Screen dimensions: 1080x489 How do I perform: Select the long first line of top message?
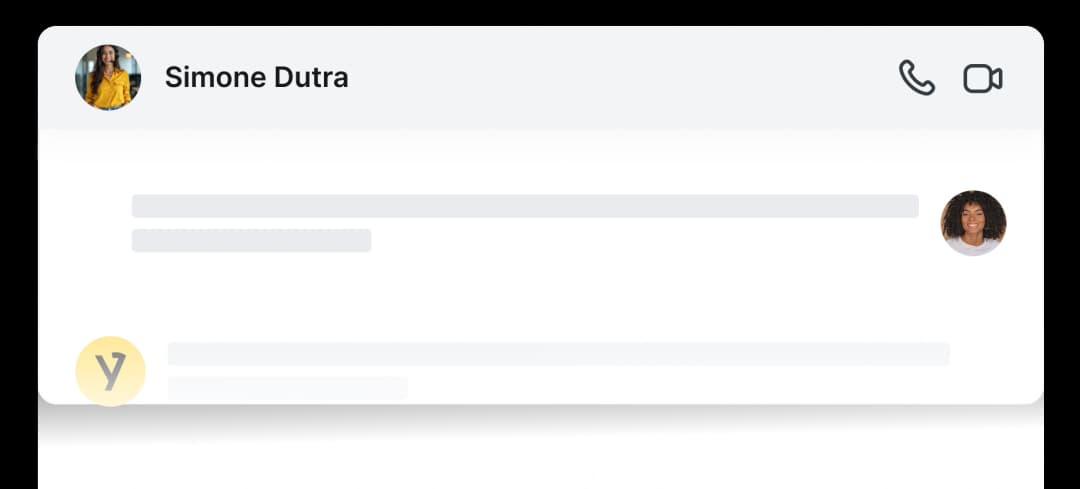525,206
